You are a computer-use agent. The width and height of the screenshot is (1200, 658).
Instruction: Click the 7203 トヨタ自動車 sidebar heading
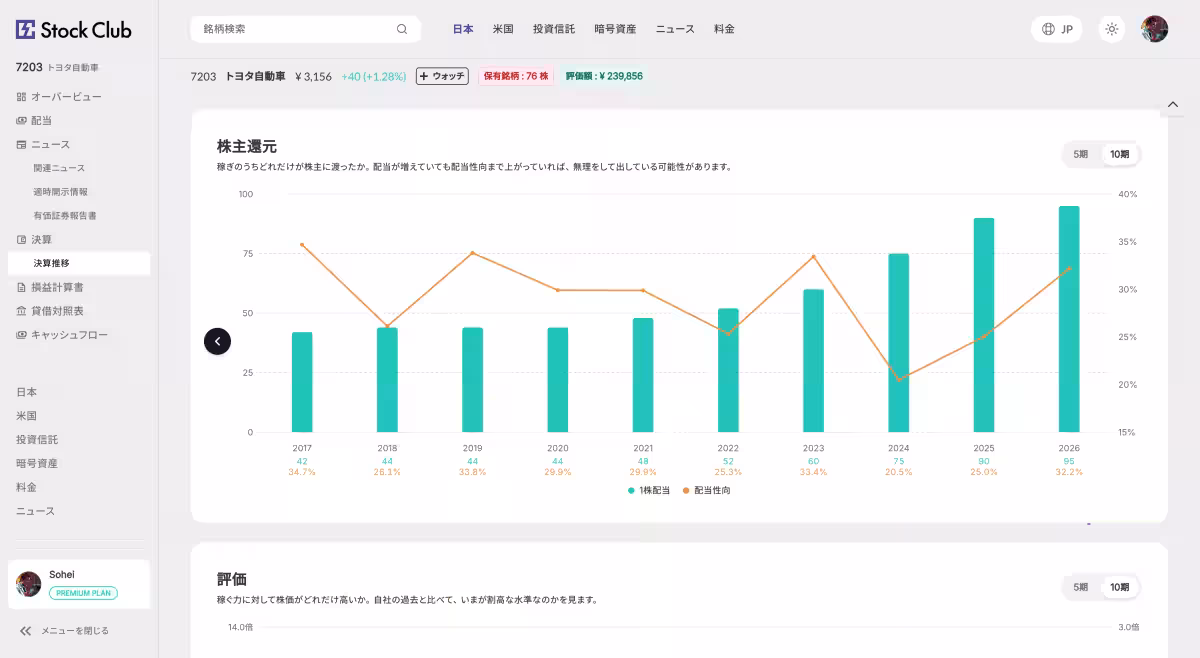(x=57, y=68)
